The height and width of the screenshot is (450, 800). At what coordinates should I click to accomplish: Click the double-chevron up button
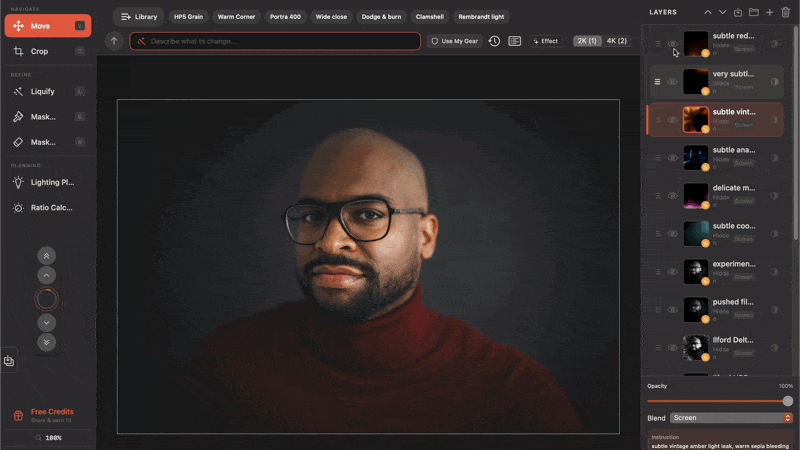pyautogui.click(x=47, y=256)
